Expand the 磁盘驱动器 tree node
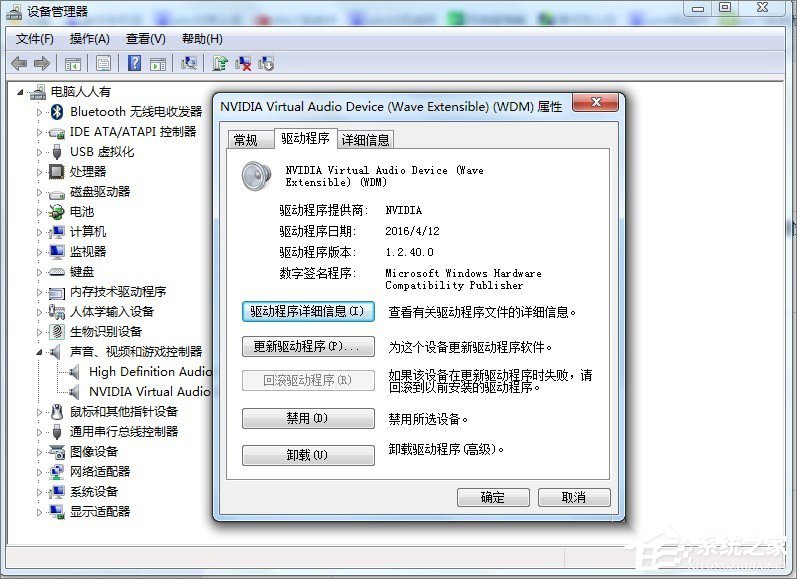Image resolution: width=797 pixels, height=579 pixels. click(40, 192)
